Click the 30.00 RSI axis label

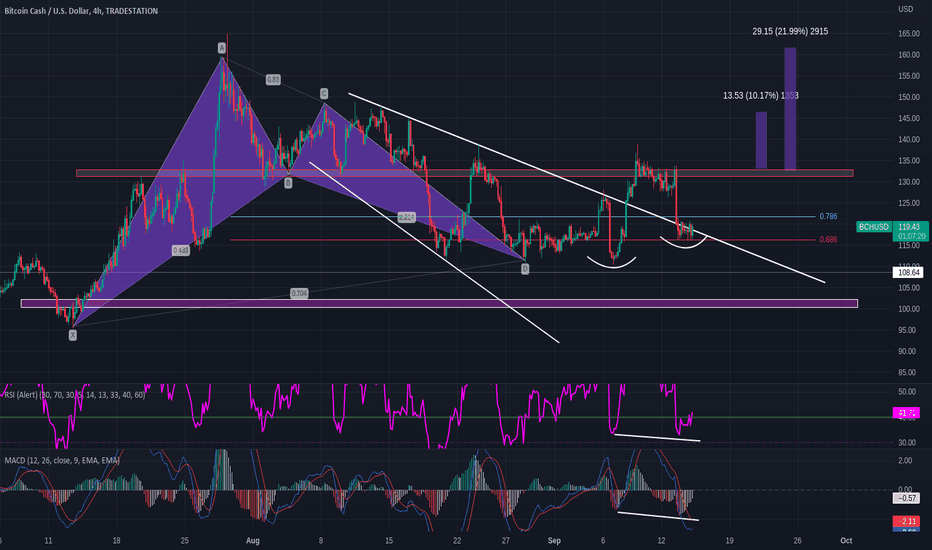click(907, 443)
